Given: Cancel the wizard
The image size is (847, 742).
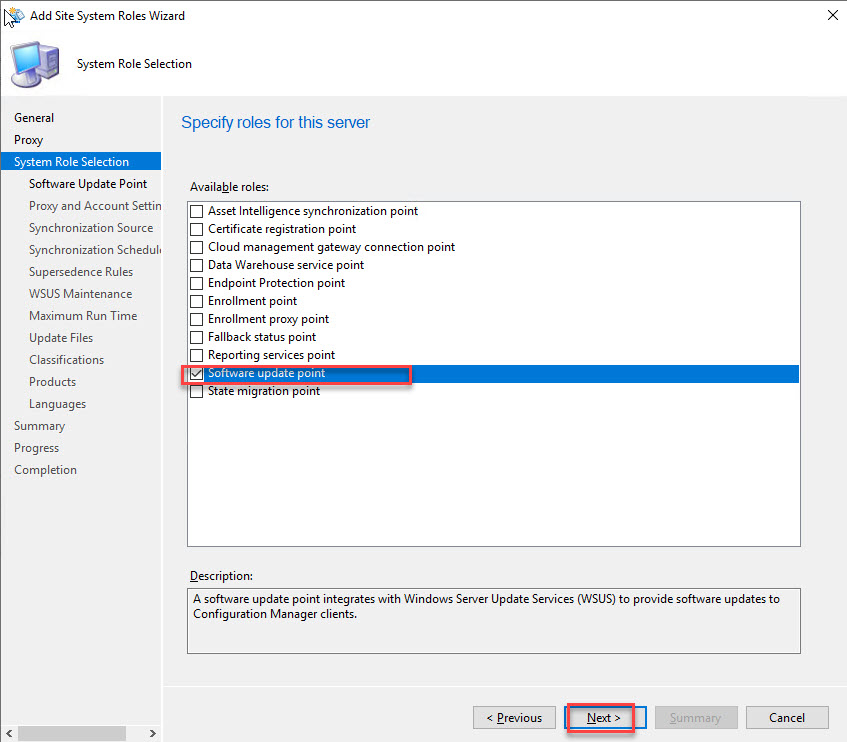Looking at the screenshot, I should tap(787, 718).
